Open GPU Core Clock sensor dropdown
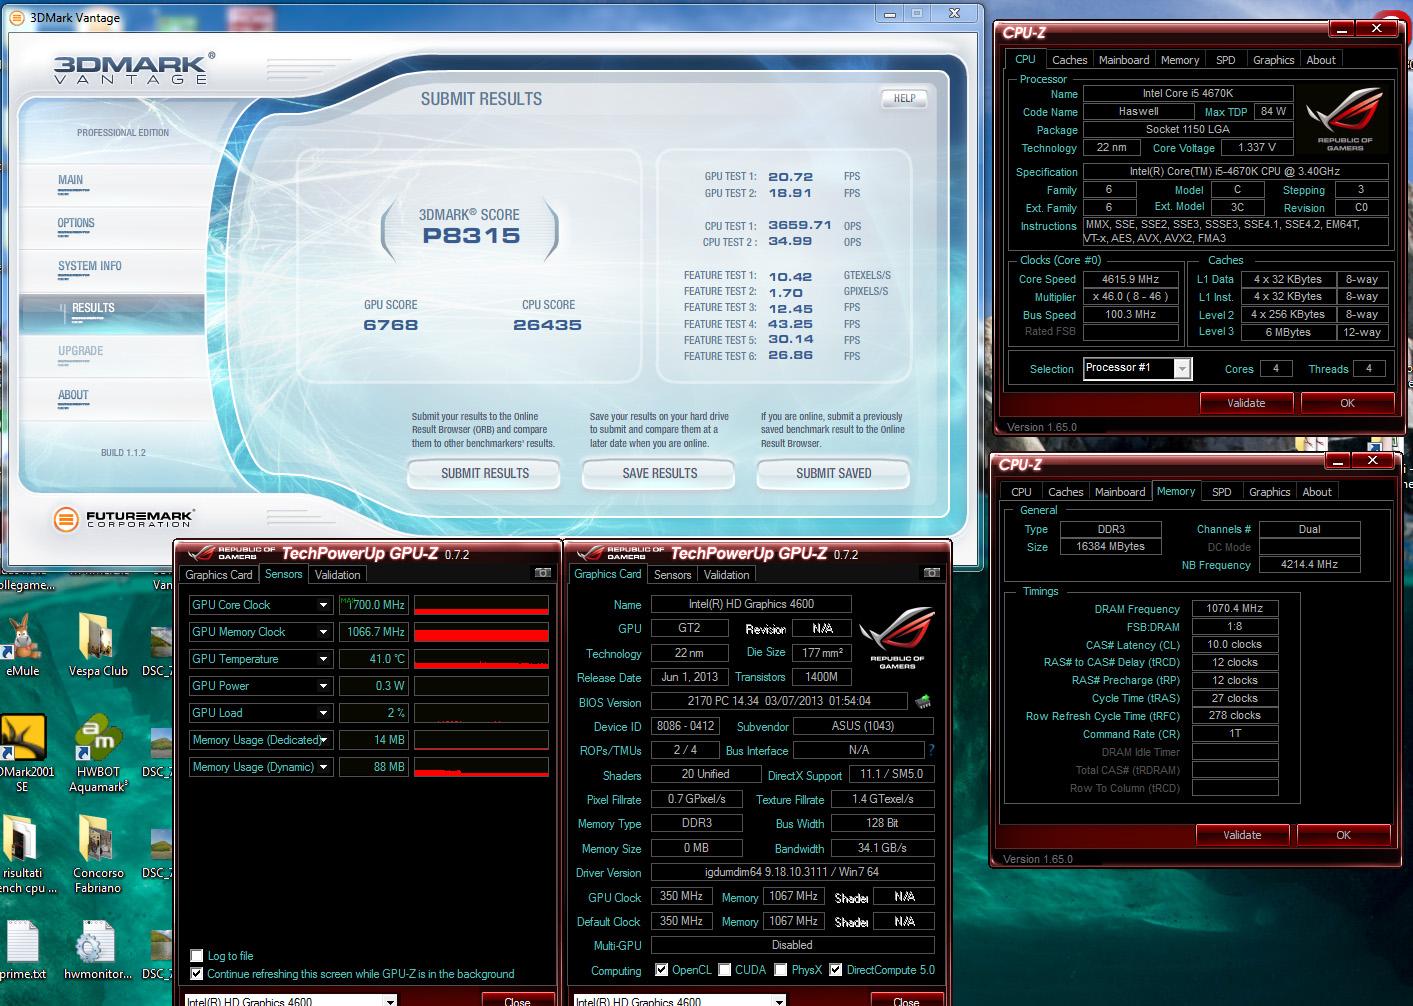The width and height of the screenshot is (1413, 1006). tap(323, 605)
